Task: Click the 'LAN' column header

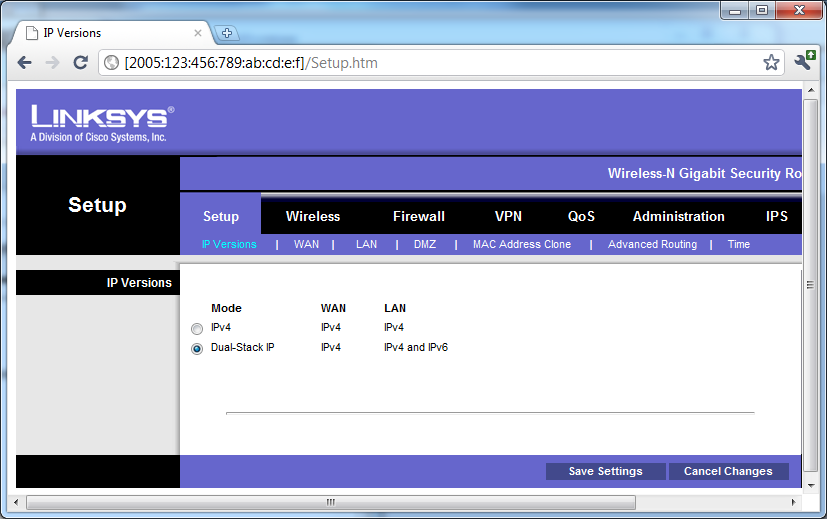Action: pos(395,308)
